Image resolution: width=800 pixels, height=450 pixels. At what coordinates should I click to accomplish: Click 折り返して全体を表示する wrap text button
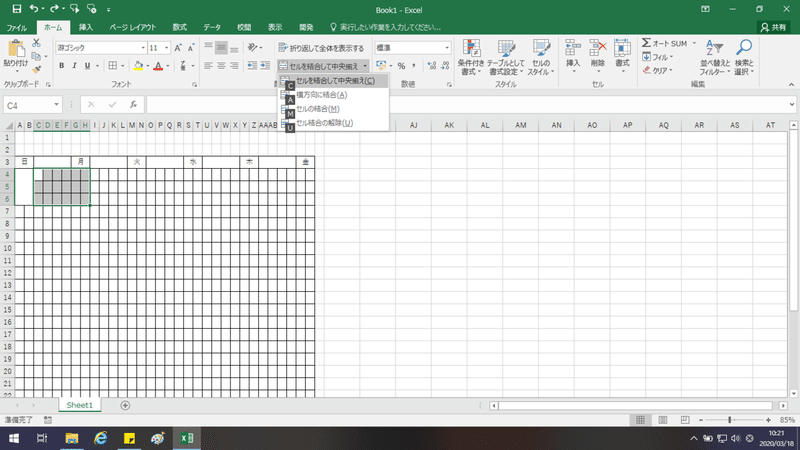pos(321,48)
